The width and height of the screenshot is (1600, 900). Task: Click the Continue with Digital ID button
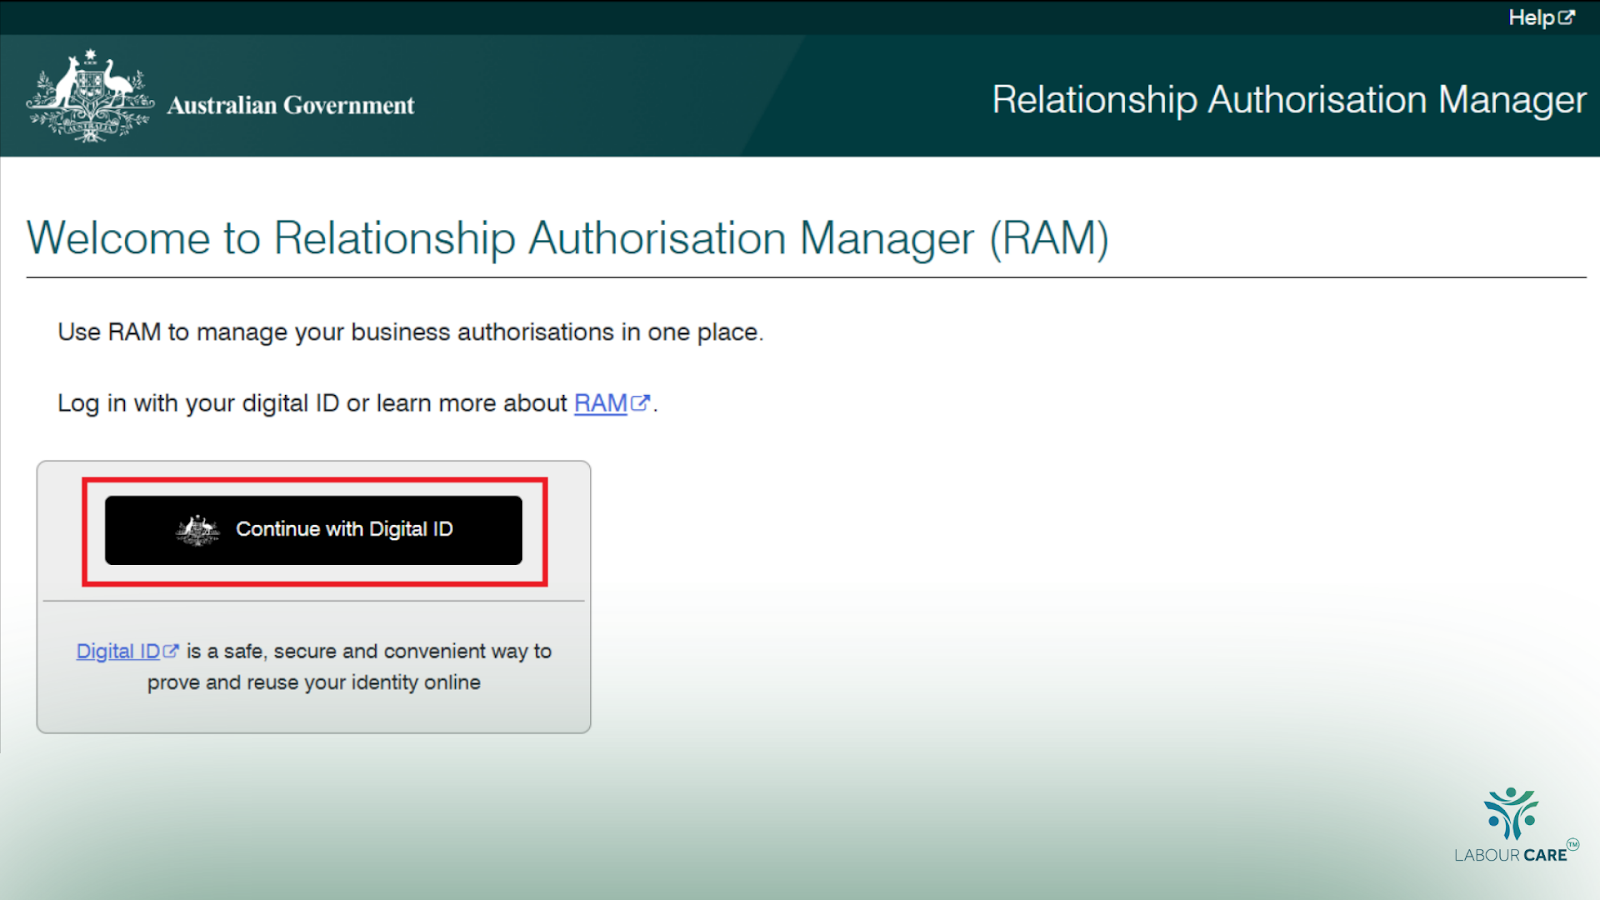[313, 530]
